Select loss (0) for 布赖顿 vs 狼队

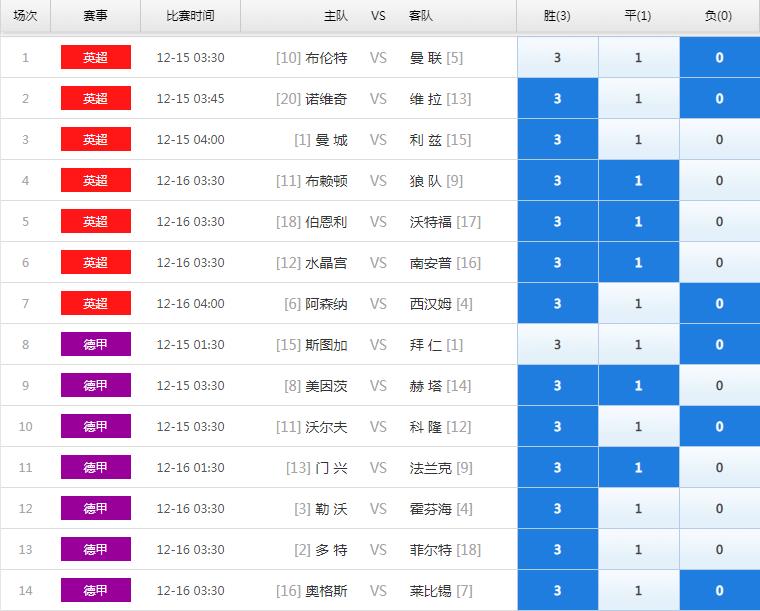pos(719,180)
